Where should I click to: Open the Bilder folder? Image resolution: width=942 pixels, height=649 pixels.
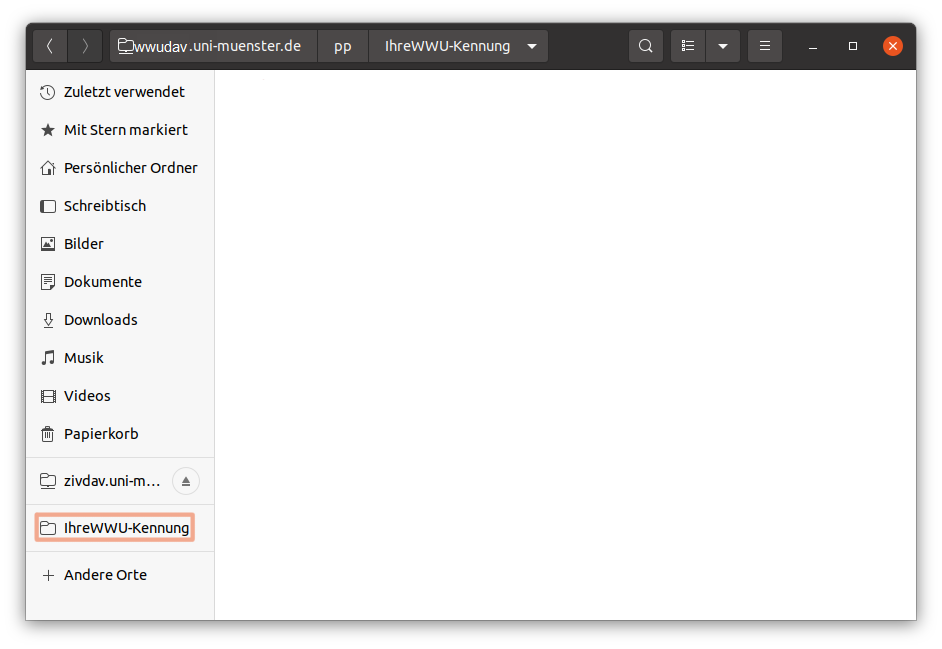(x=83, y=244)
